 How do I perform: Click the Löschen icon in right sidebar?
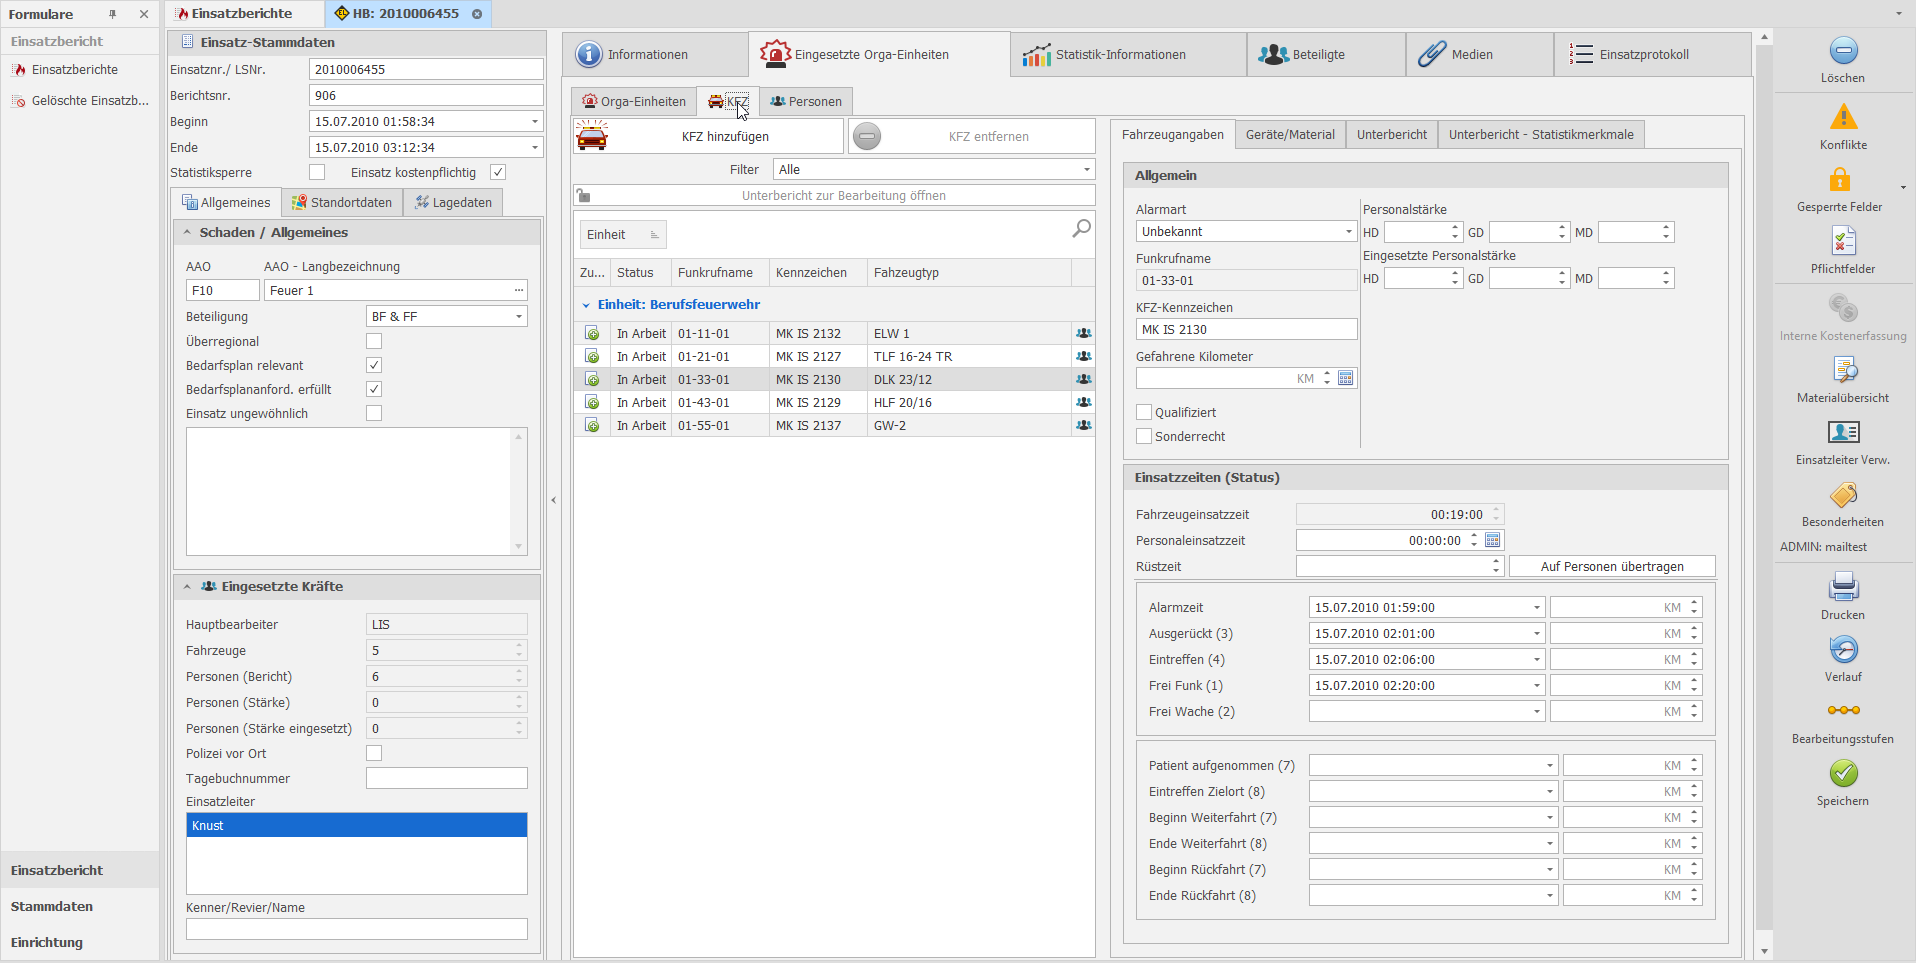point(1843,51)
